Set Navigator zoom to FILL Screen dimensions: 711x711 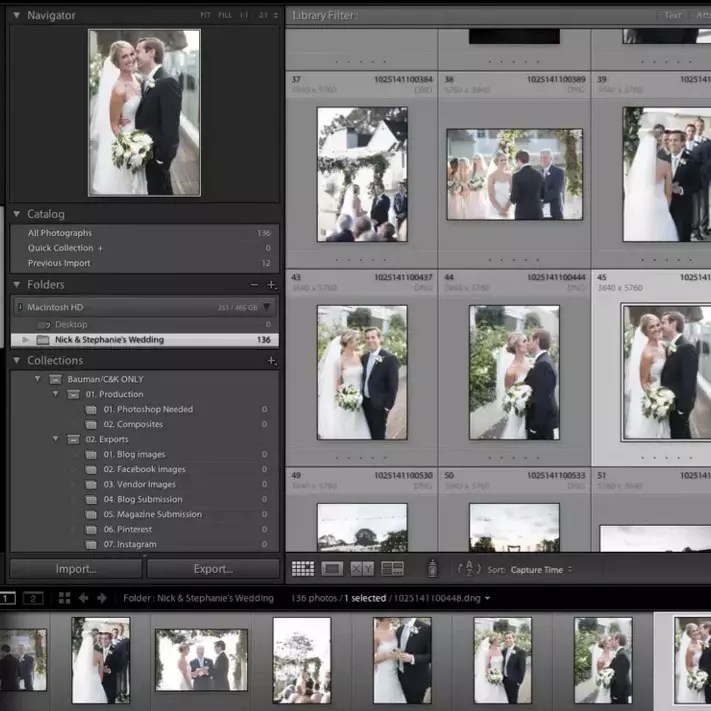tap(225, 15)
